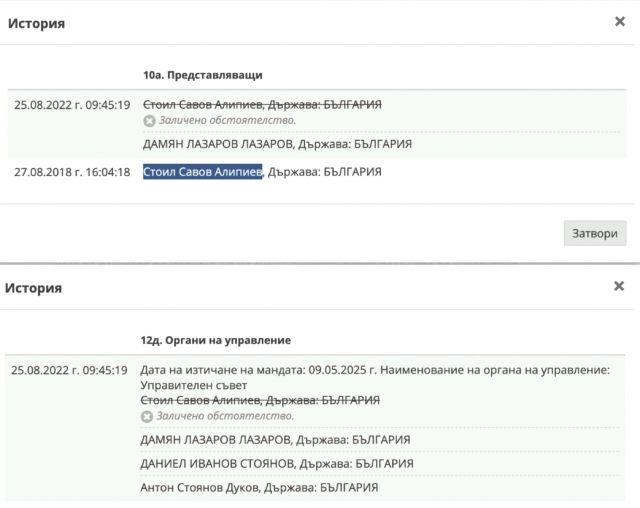This screenshot has width=640, height=508.
Task: Click Заличено обстоятелство label in the 10а section
Action: pos(227,121)
